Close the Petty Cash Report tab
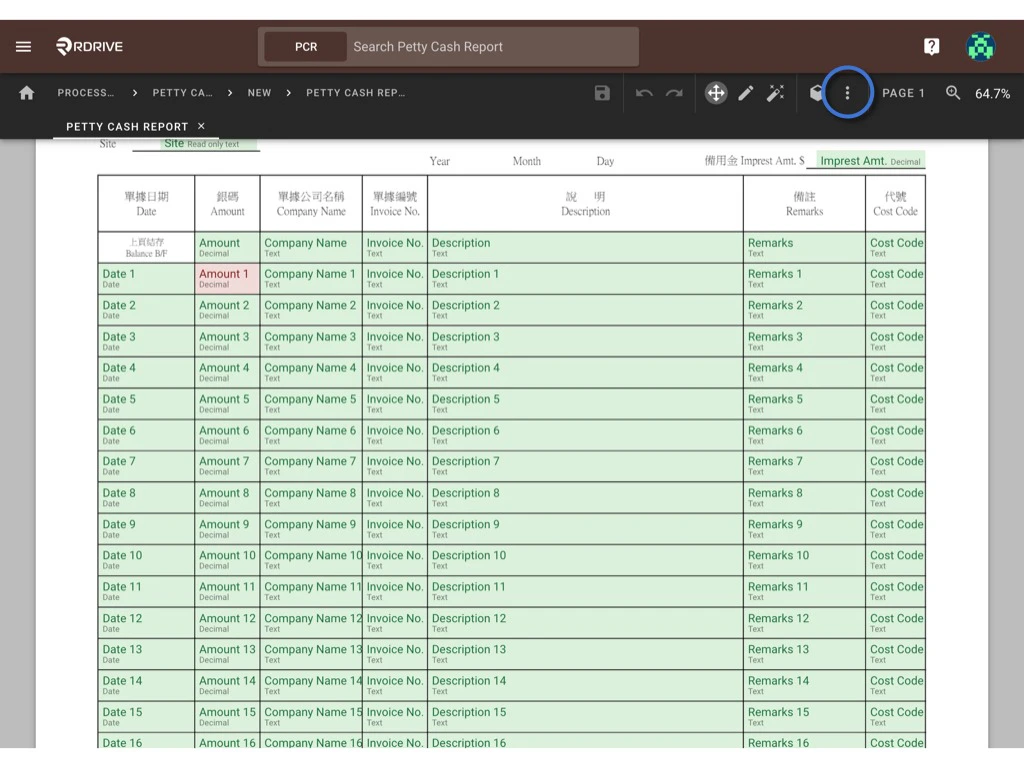 (201, 126)
